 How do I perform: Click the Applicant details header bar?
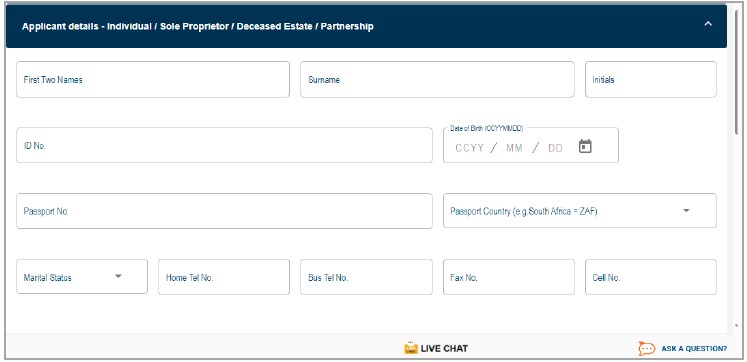[x=366, y=27]
